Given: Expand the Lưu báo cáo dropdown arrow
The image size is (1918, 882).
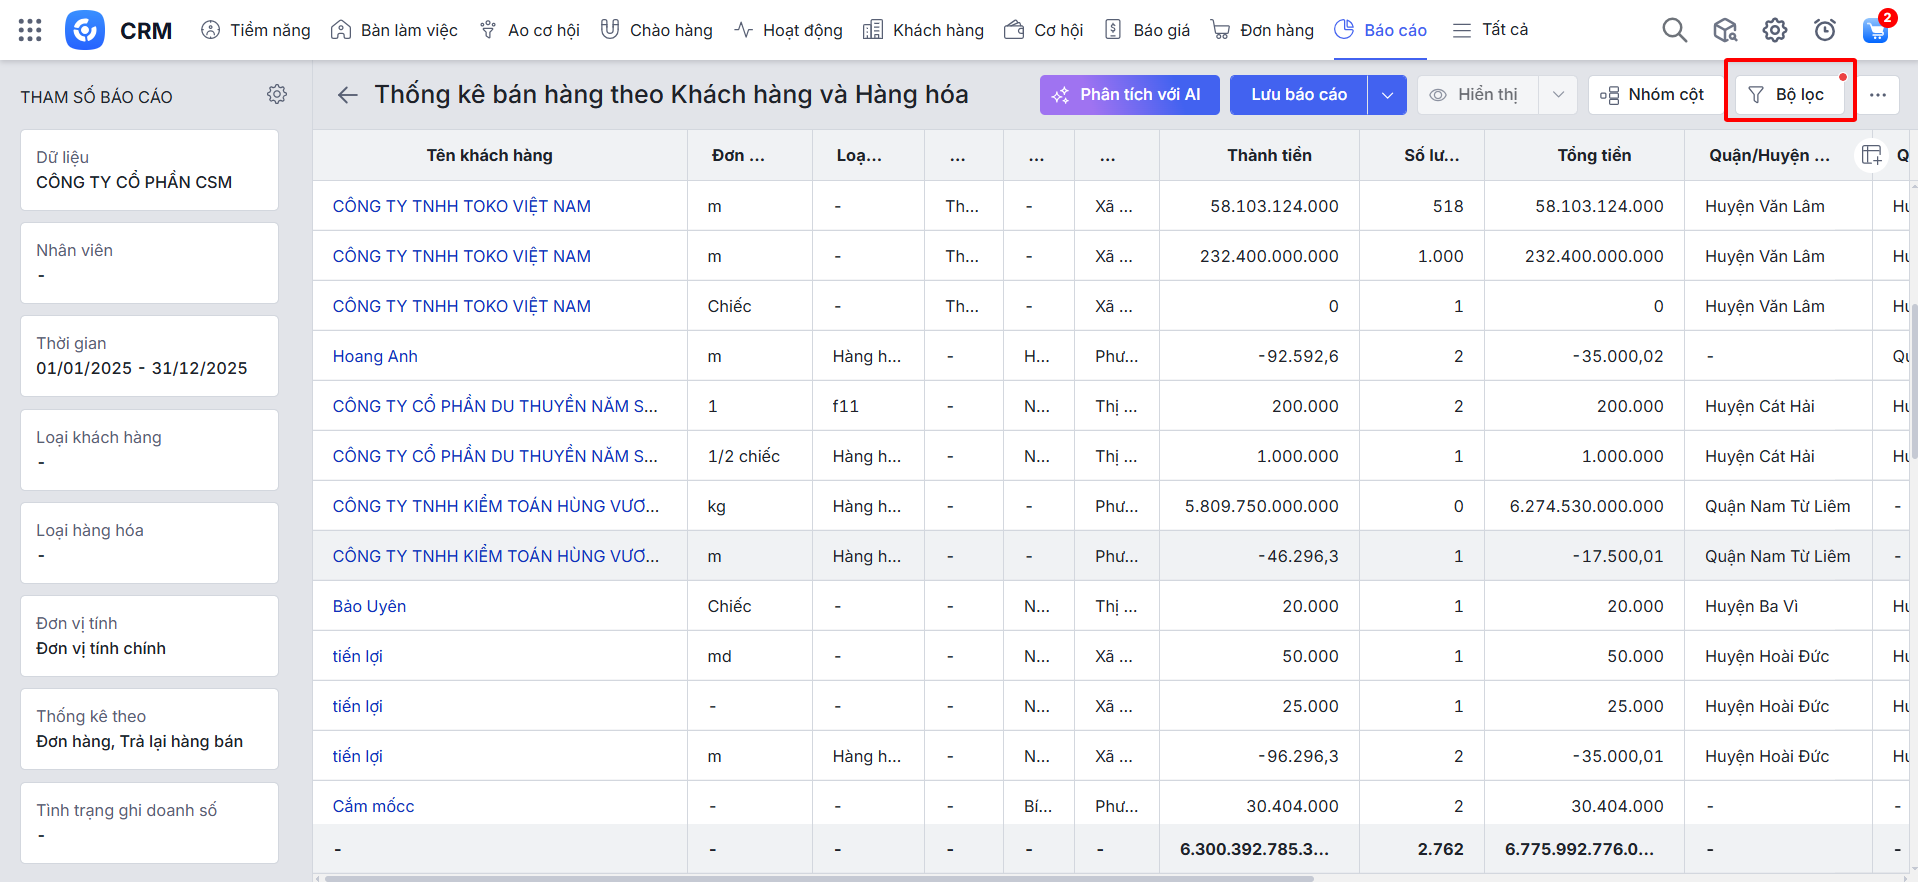Looking at the screenshot, I should point(1387,95).
